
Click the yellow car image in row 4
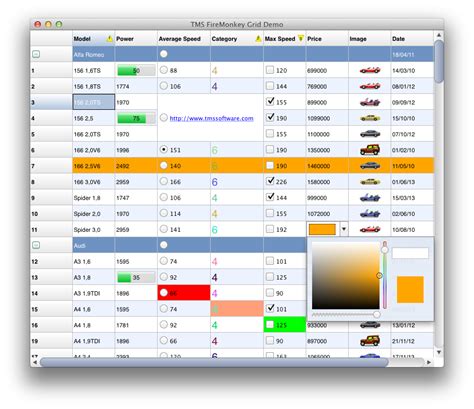[x=370, y=118]
